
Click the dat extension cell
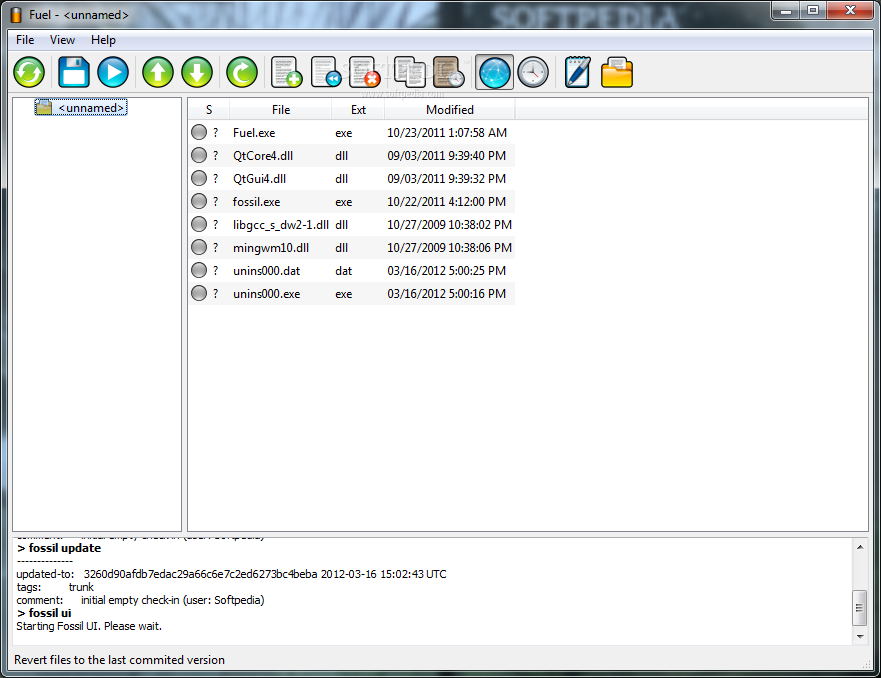point(343,271)
